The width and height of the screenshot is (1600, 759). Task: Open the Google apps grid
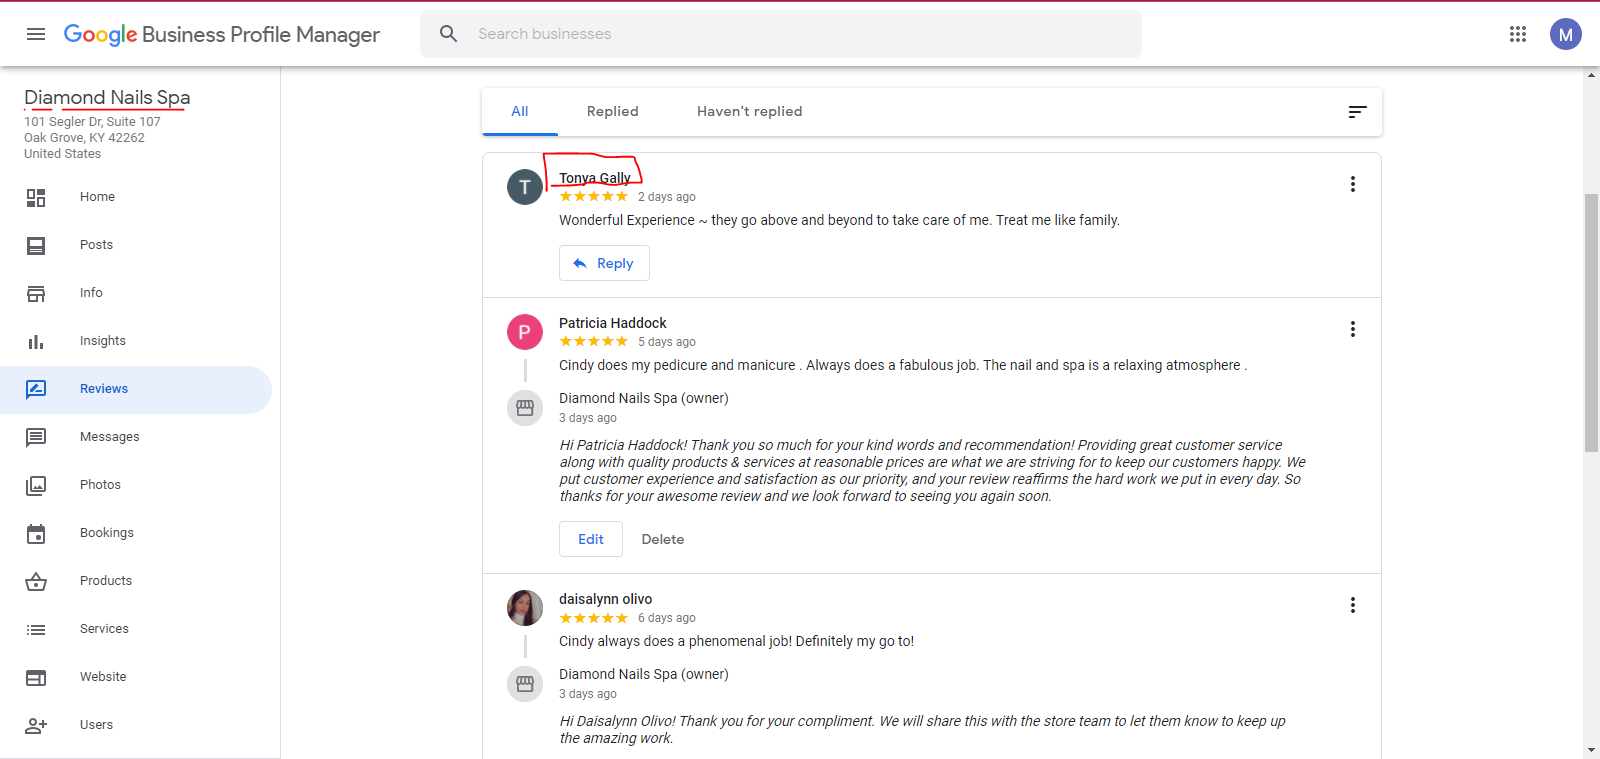pyautogui.click(x=1518, y=34)
